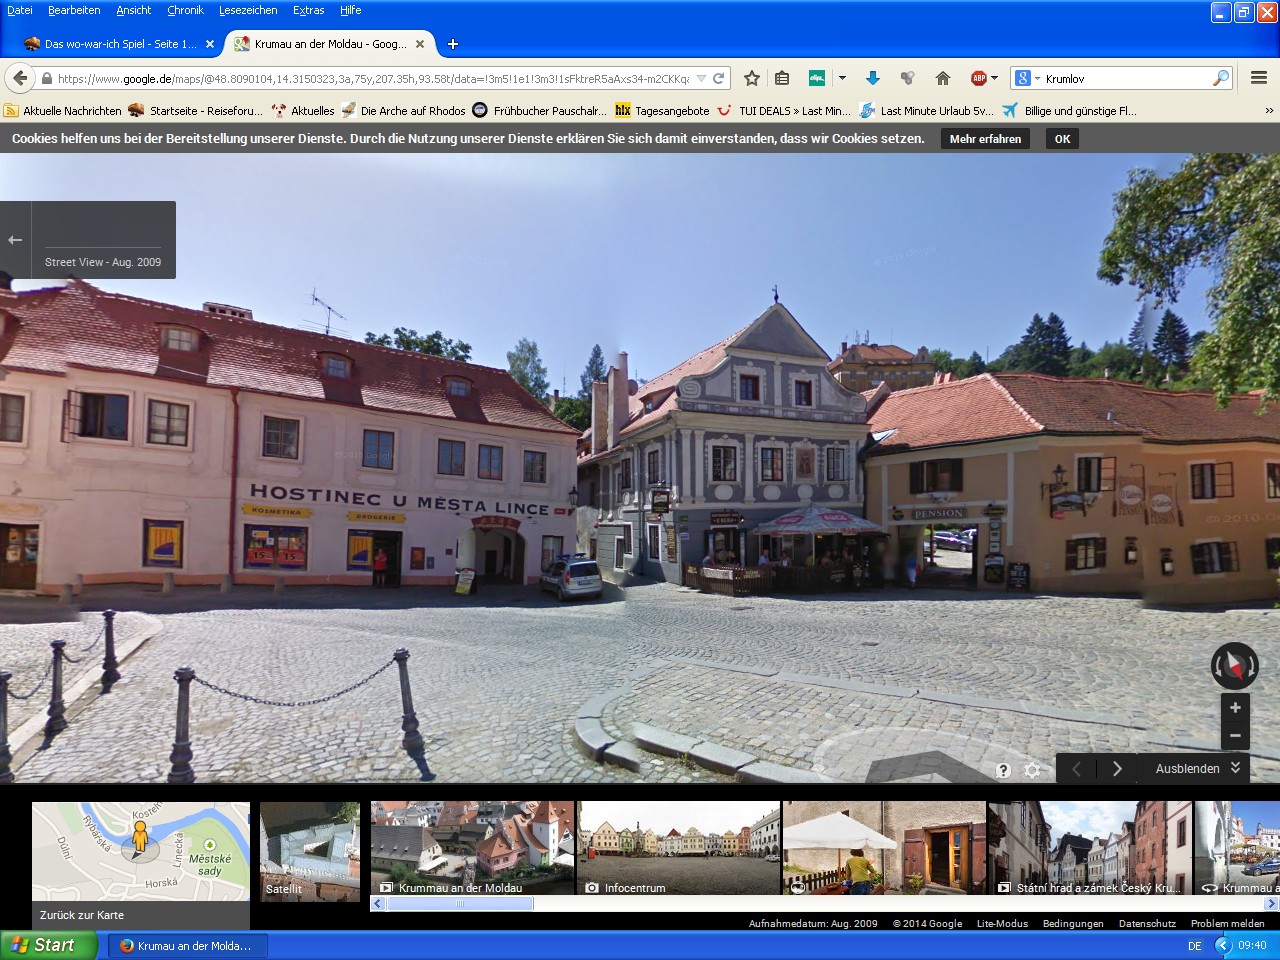Click the photo strip horizontal scrollbar
The height and width of the screenshot is (960, 1280).
(460, 904)
